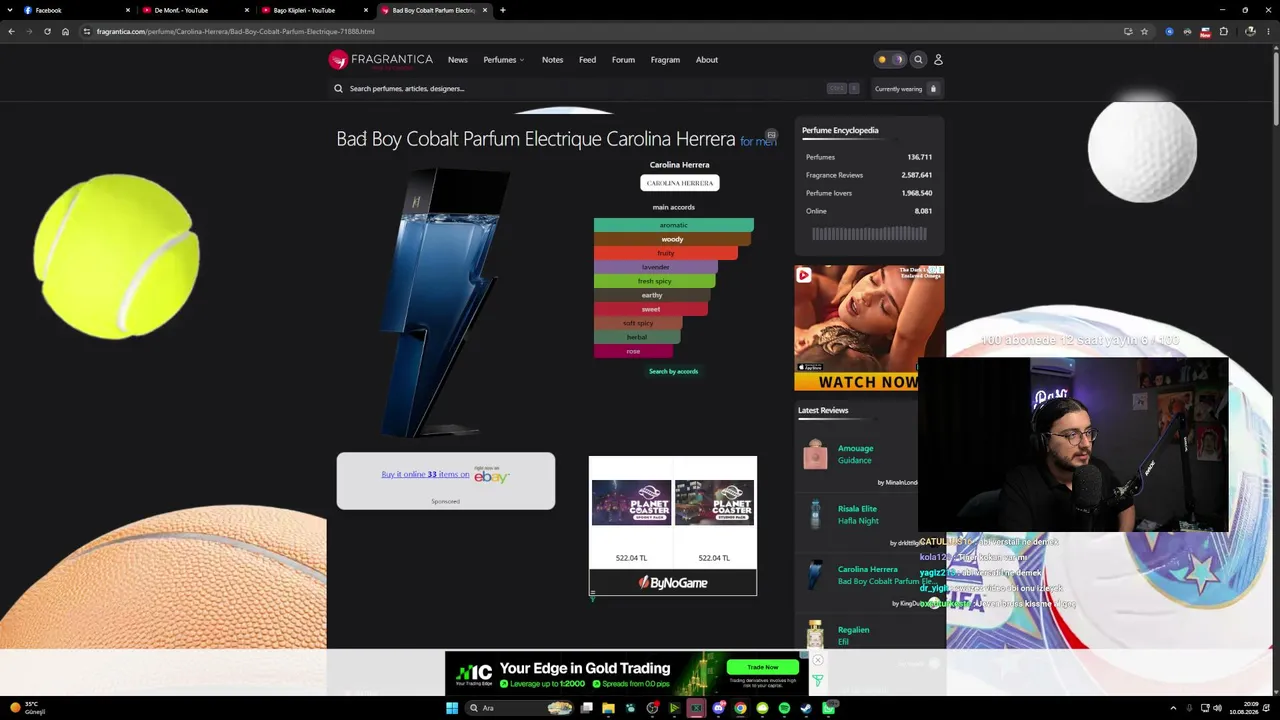1280x720 pixels.
Task: Toggle the light/dark theme switch
Action: [889, 60]
